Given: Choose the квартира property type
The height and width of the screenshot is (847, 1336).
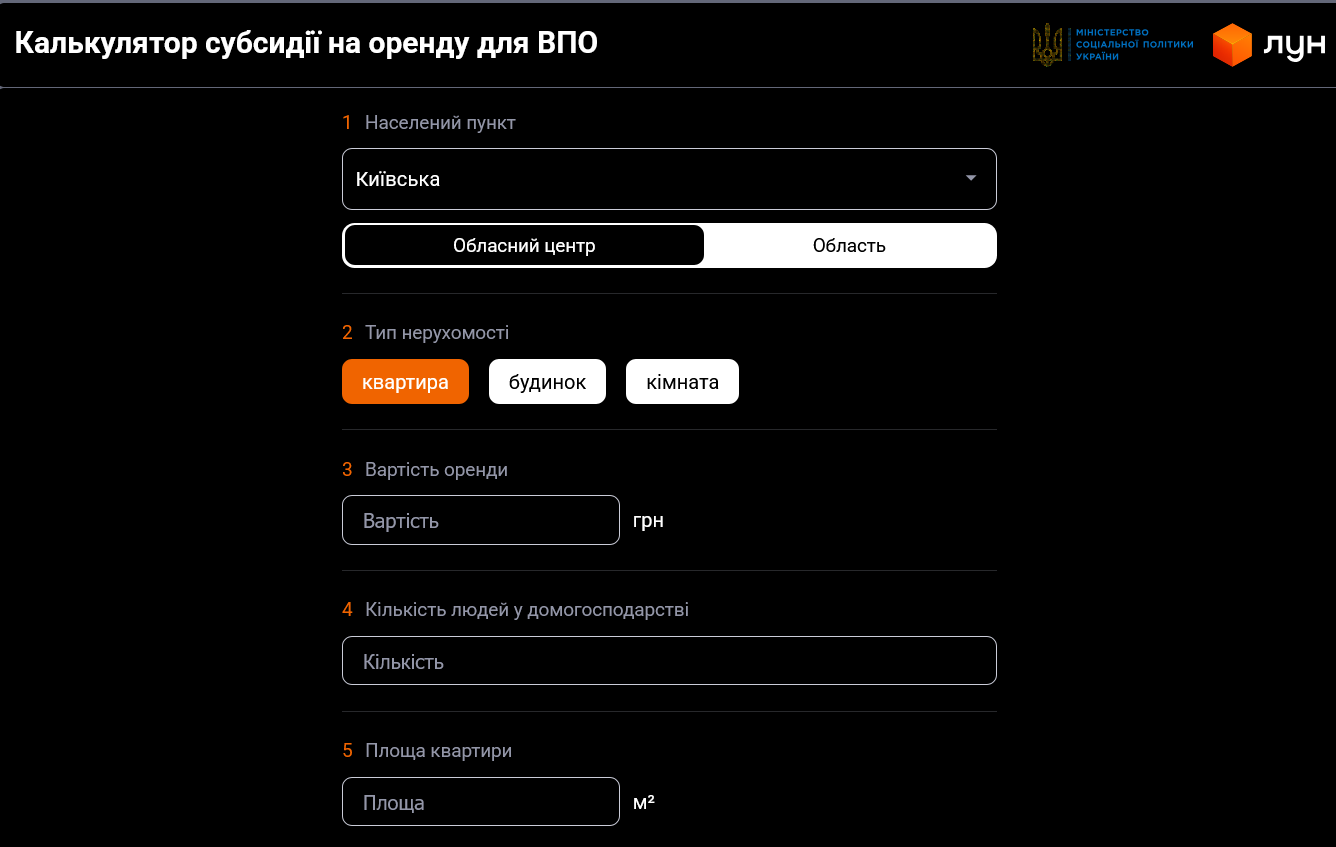Looking at the screenshot, I should coord(405,382).
